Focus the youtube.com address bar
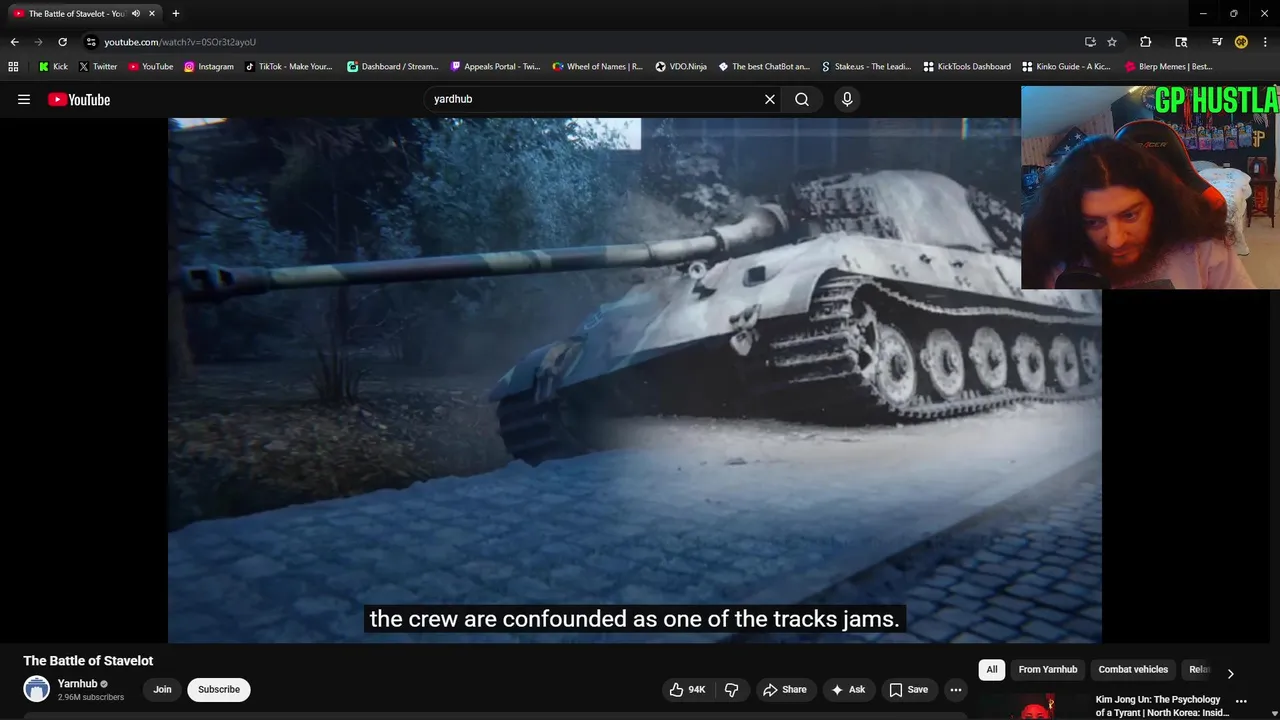The height and width of the screenshot is (720, 1280). 580,42
